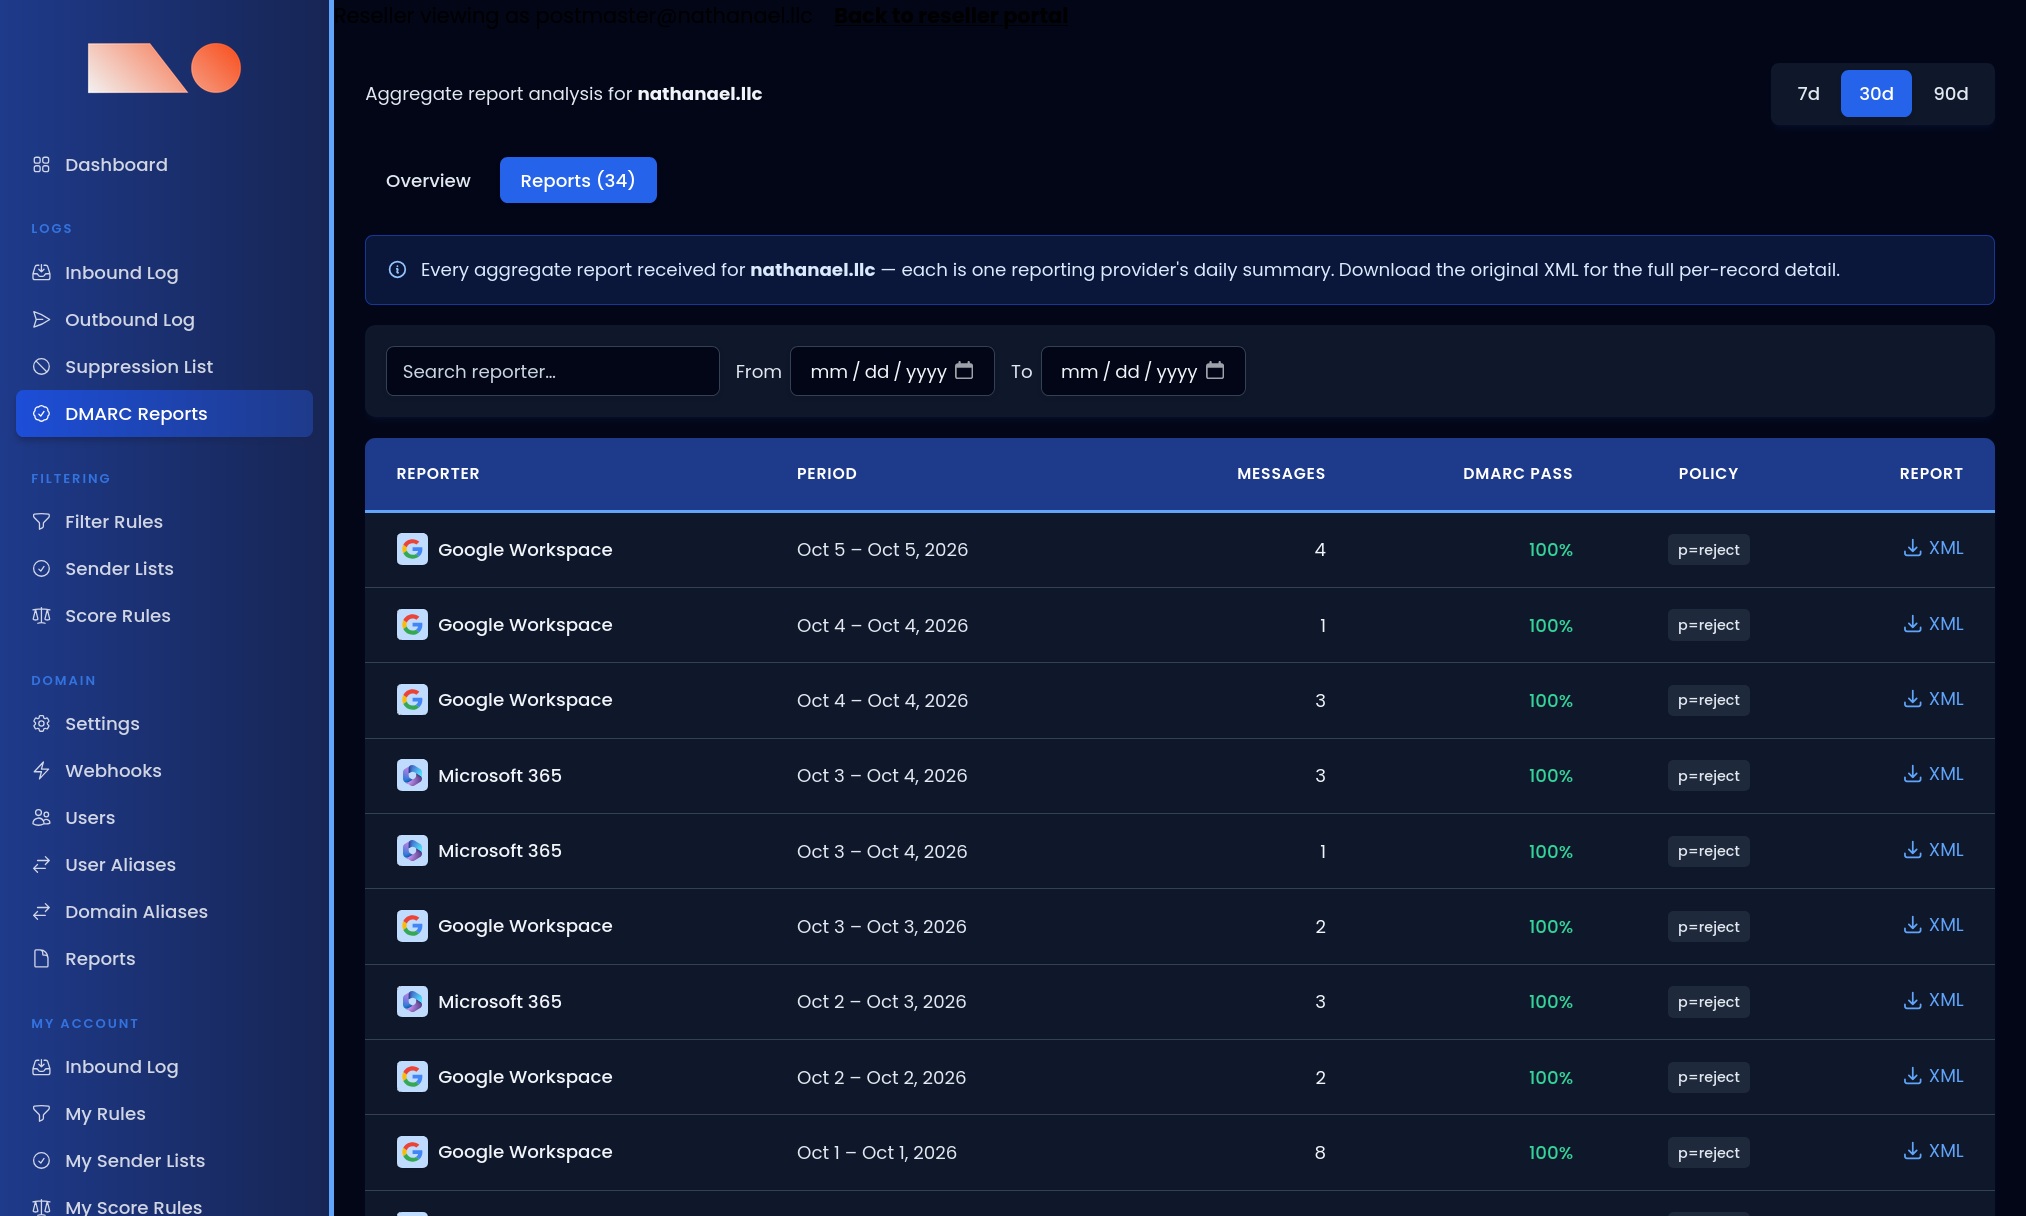The width and height of the screenshot is (2026, 1216).
Task: Open domain Settings
Action: click(164, 724)
